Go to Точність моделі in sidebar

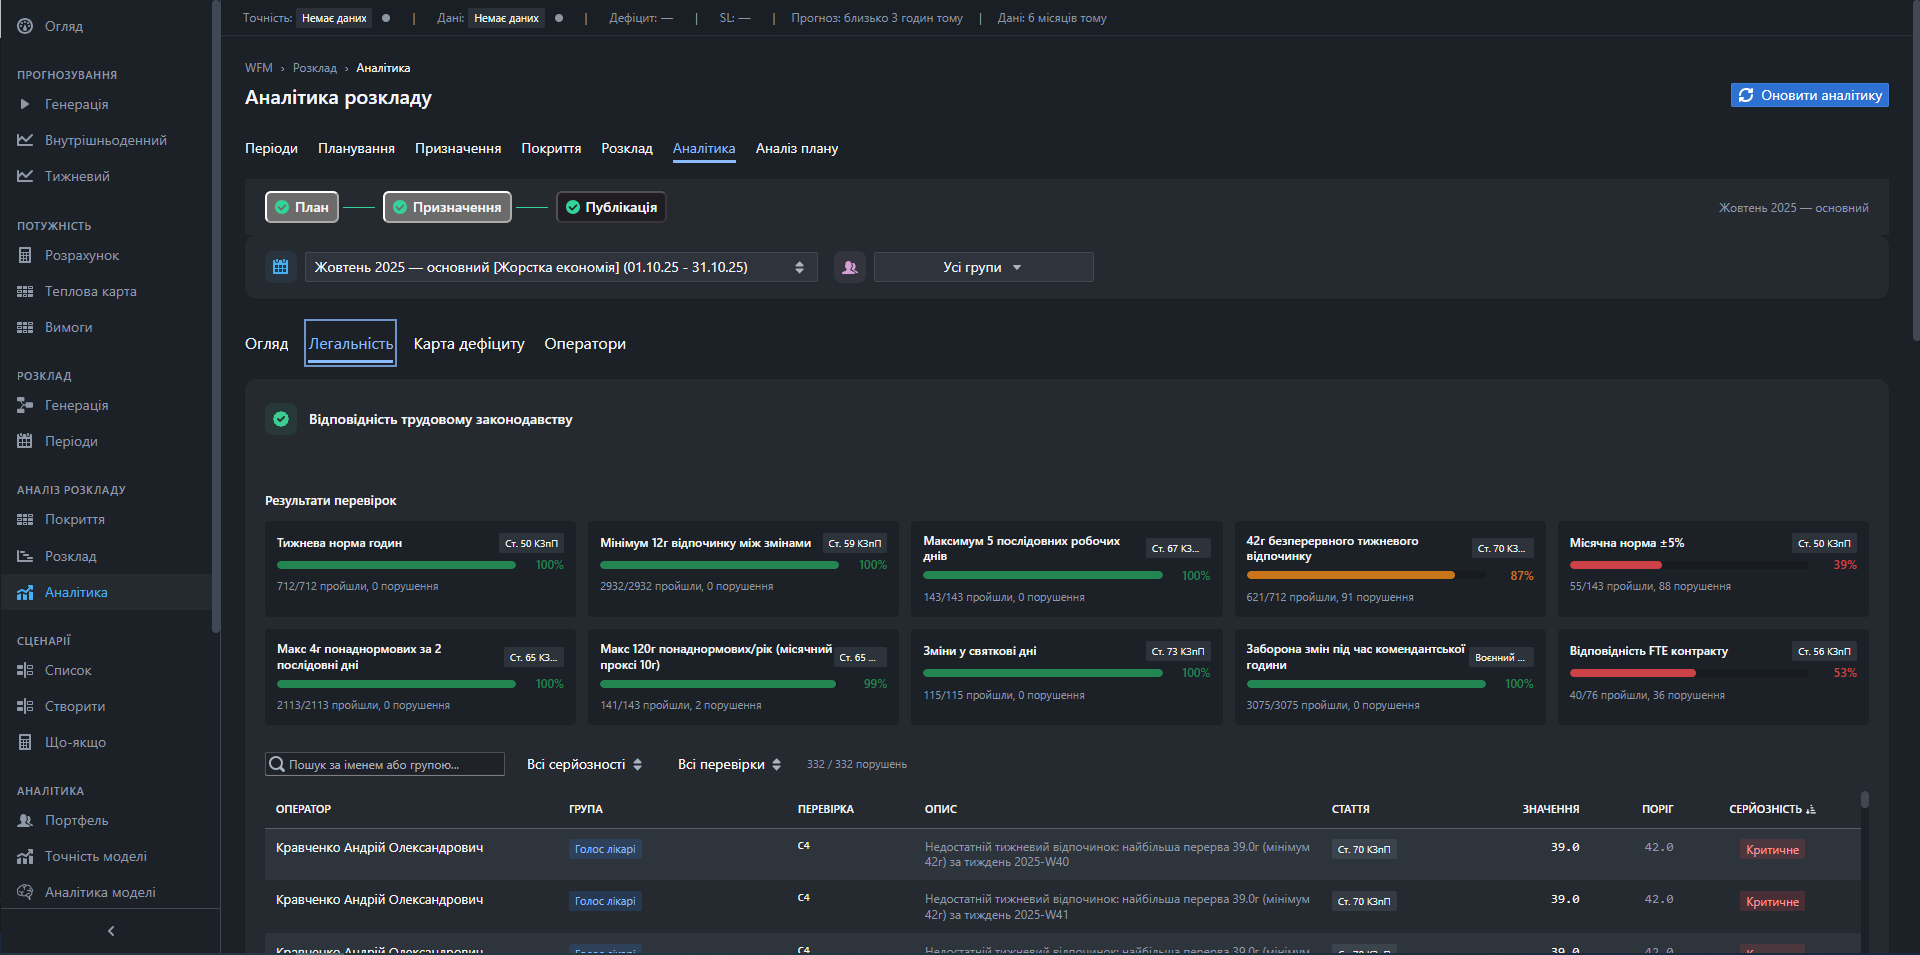95,857
